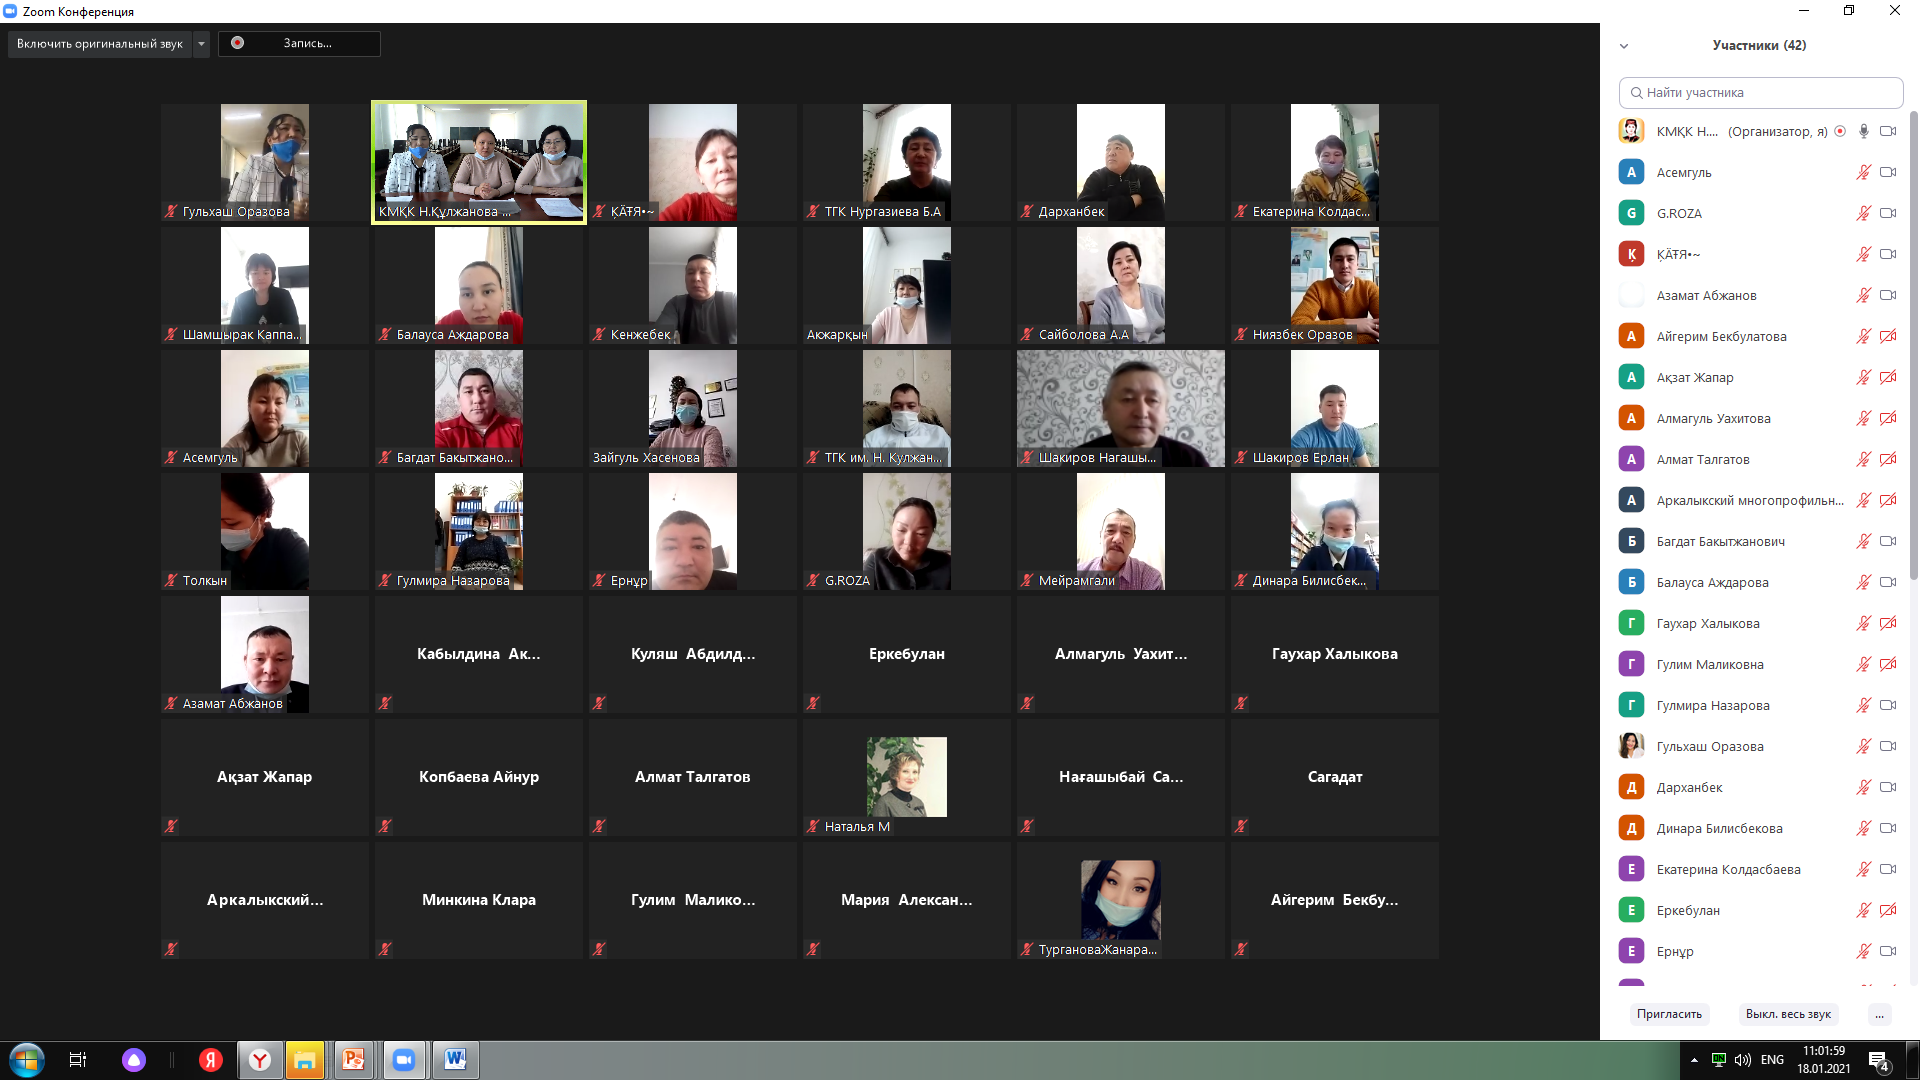Image resolution: width=1920 pixels, height=1080 pixels.
Task: Select the Шакиров Нагашы video thumbnail
Action: coord(1120,408)
